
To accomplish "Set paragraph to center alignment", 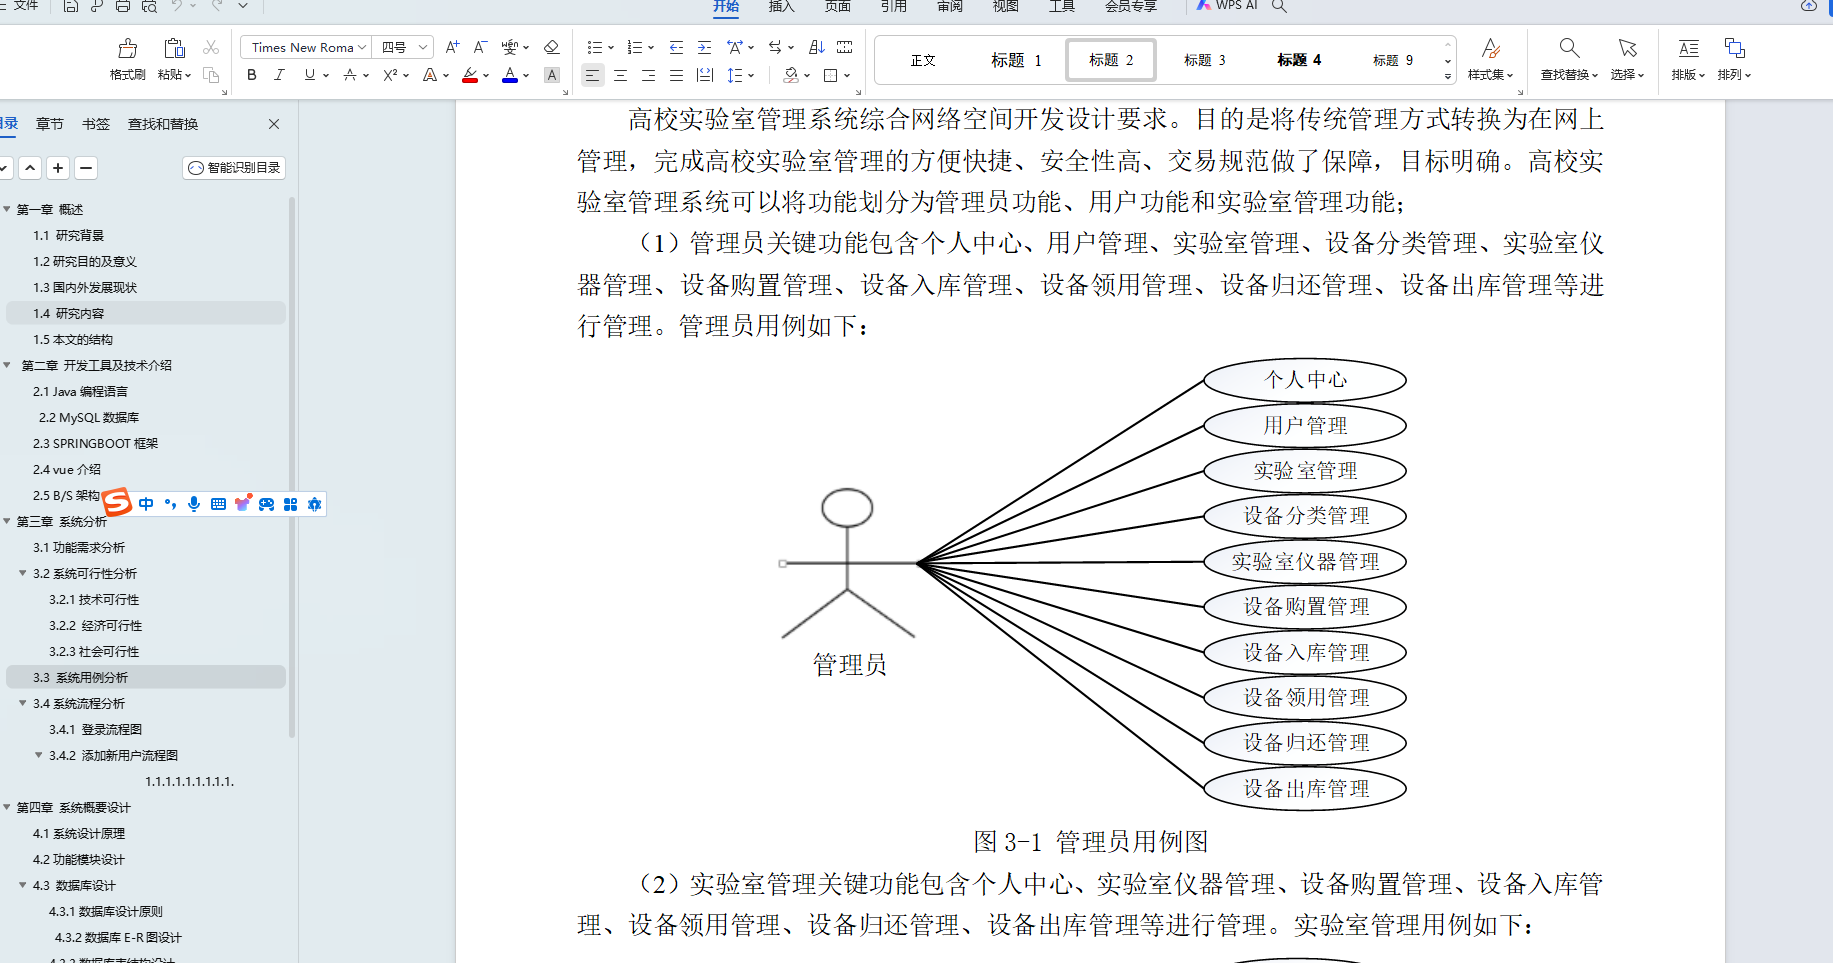I will 621,75.
